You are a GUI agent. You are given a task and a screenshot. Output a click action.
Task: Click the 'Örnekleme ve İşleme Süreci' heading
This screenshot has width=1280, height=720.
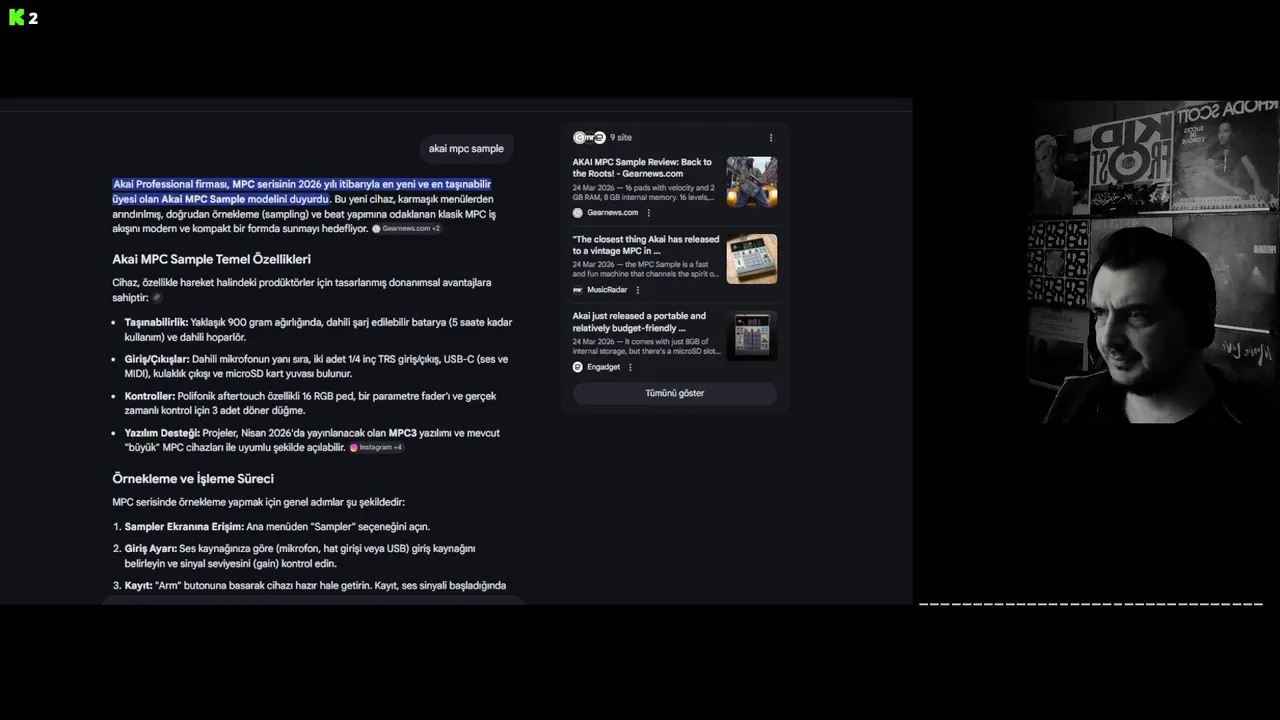tap(193, 479)
